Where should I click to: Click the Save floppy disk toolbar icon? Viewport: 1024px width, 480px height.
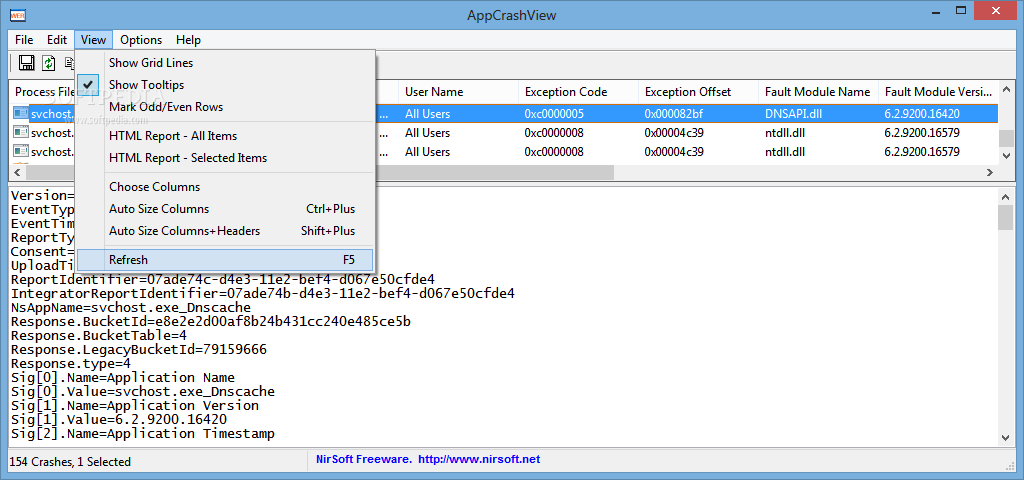(27, 63)
